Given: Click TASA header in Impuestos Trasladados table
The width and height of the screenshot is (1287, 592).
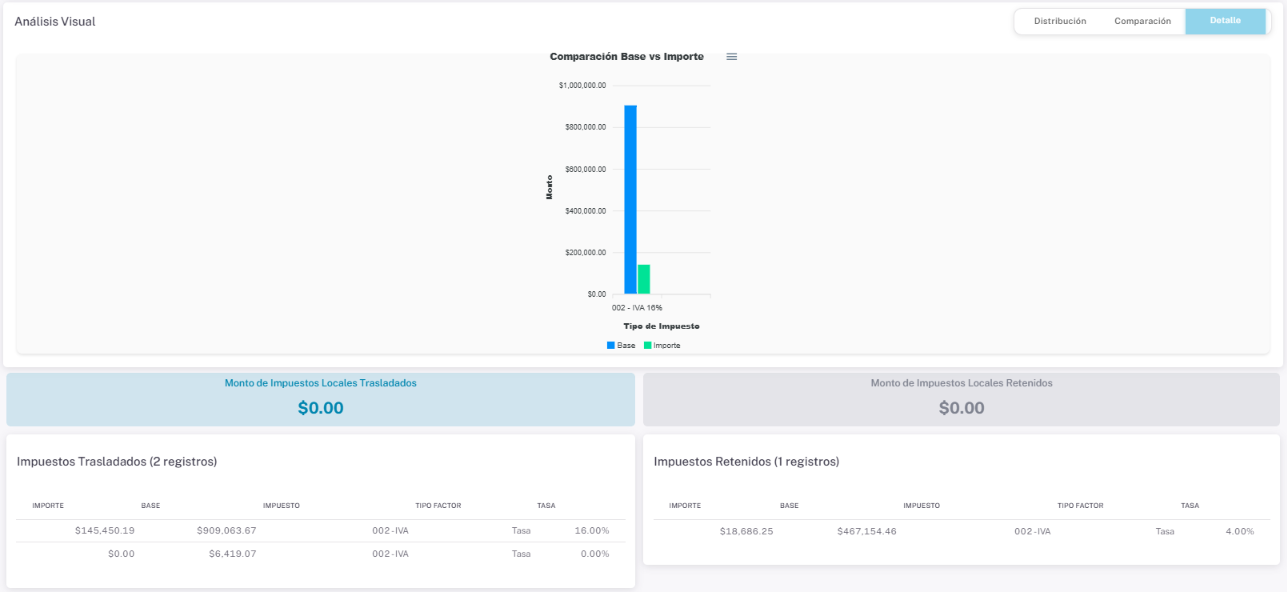Looking at the screenshot, I should 546,506.
